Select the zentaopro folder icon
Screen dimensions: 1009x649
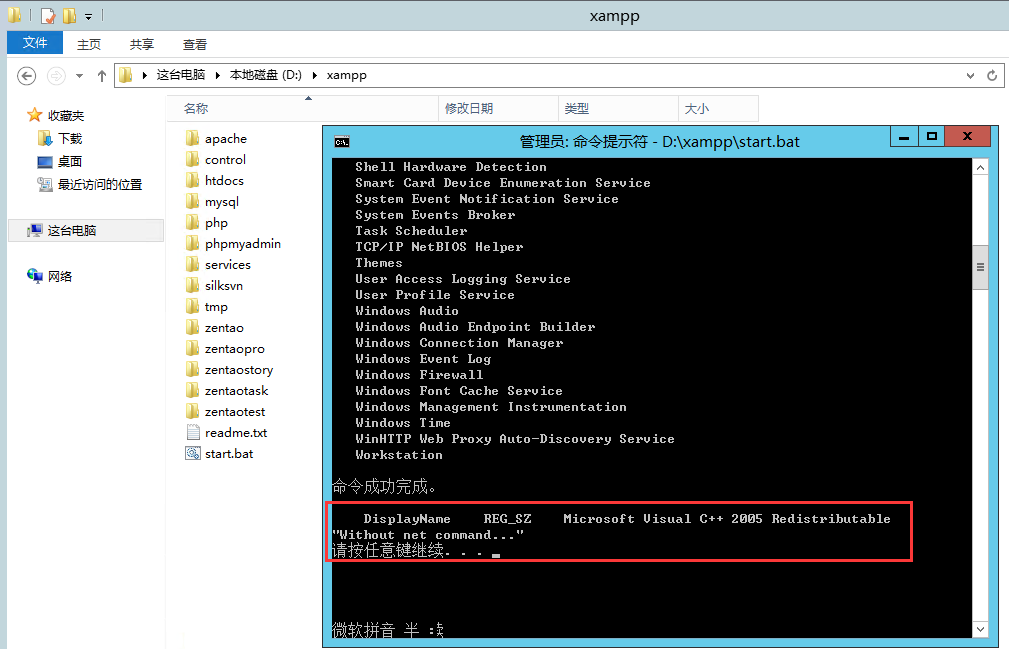coord(192,349)
